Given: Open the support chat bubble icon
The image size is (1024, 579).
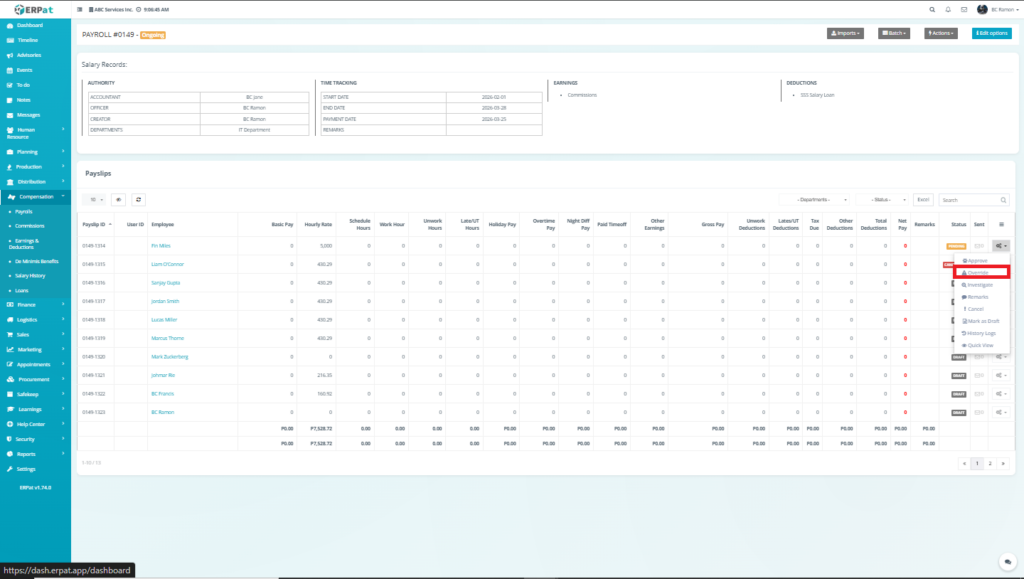Looking at the screenshot, I should pyautogui.click(x=1005, y=561).
